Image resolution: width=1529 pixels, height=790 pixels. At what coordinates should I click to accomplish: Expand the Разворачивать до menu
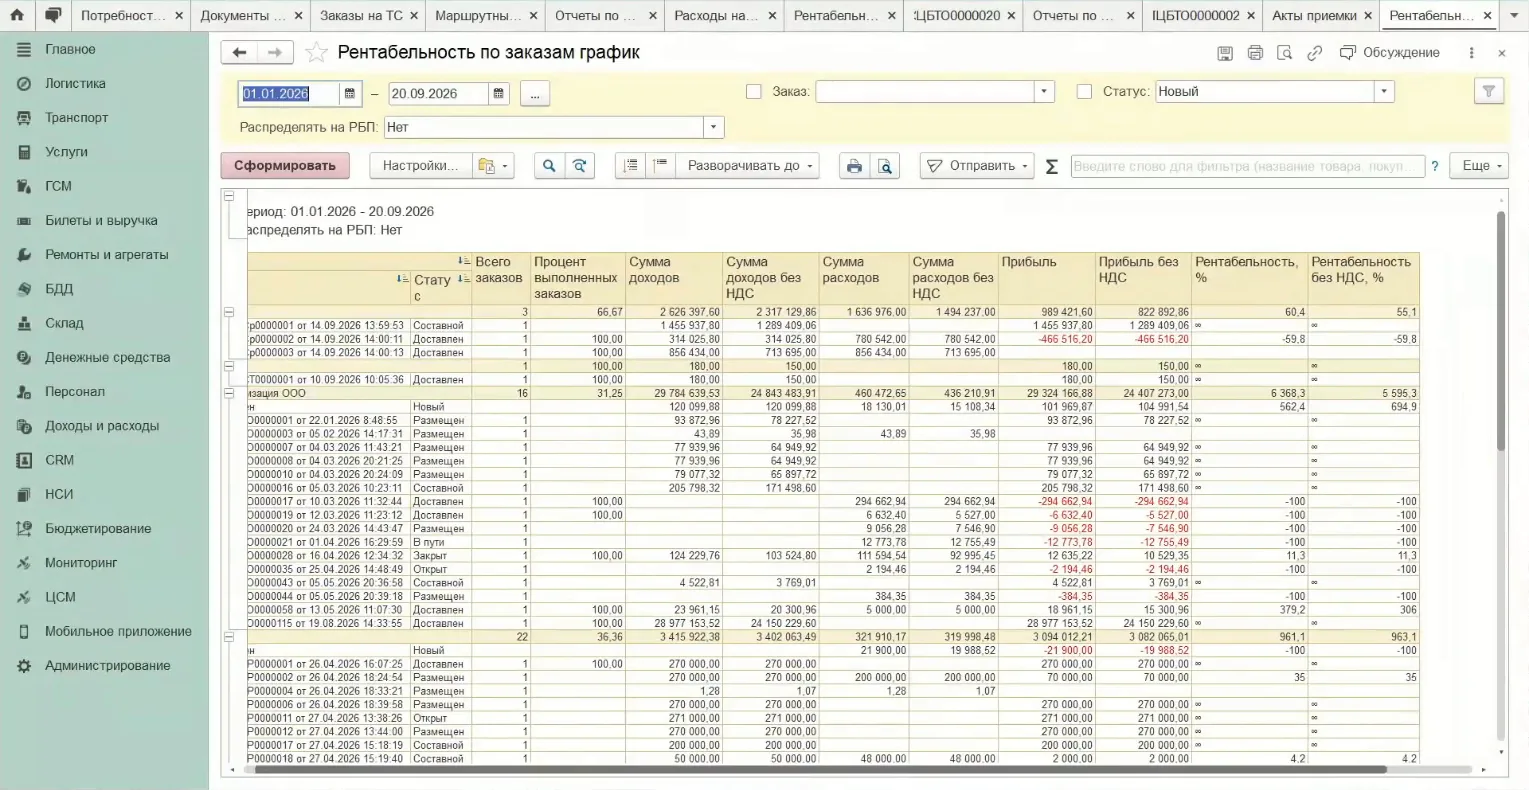tap(748, 166)
